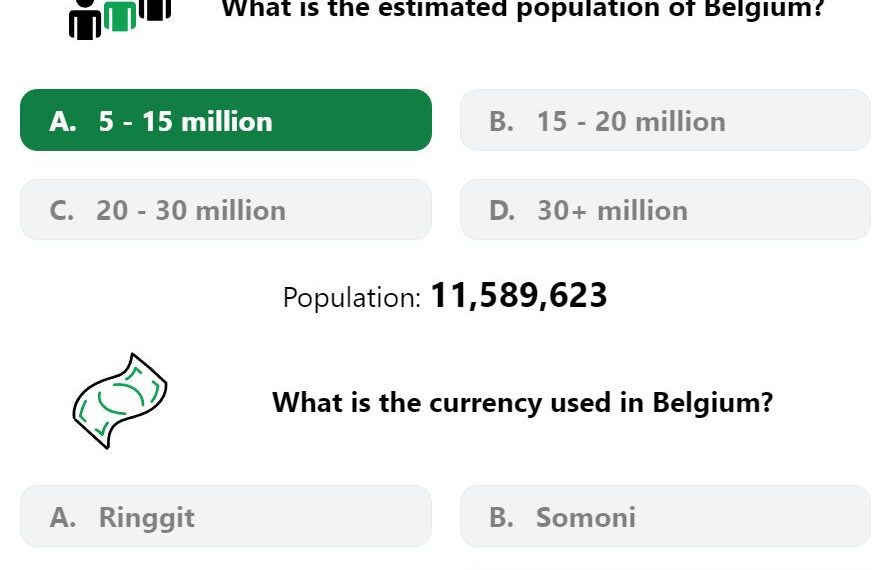The width and height of the screenshot is (890, 570).
Task: Select answer A. 5 - 15 million
Action: click(226, 120)
